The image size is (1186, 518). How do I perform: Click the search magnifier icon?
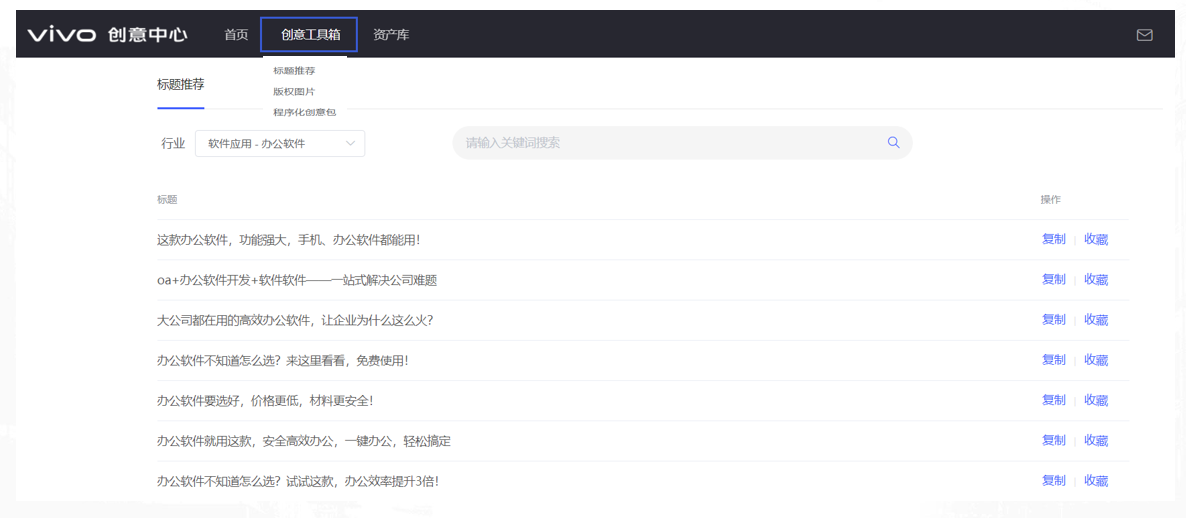[893, 143]
